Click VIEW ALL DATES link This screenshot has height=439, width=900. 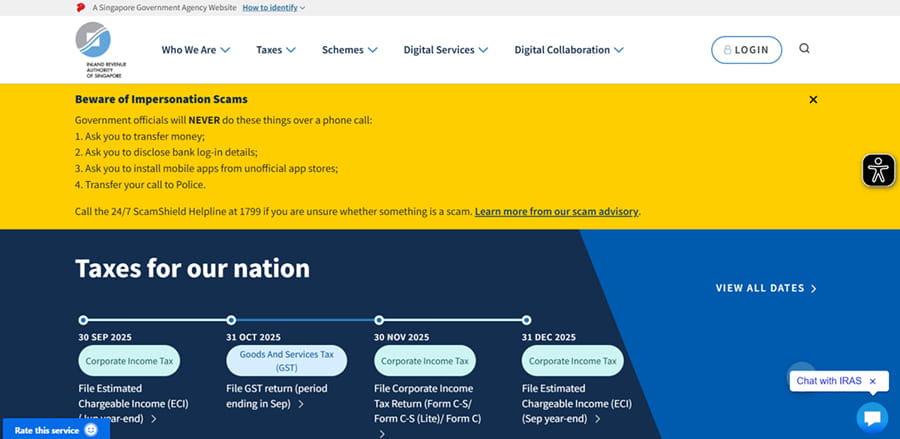766,288
